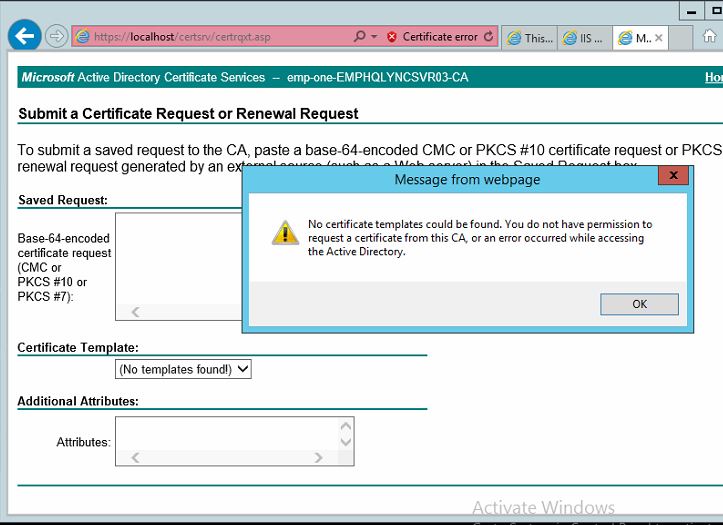Viewport: 723px width, 525px height.
Task: View the Certificate error details text
Action: 440,36
